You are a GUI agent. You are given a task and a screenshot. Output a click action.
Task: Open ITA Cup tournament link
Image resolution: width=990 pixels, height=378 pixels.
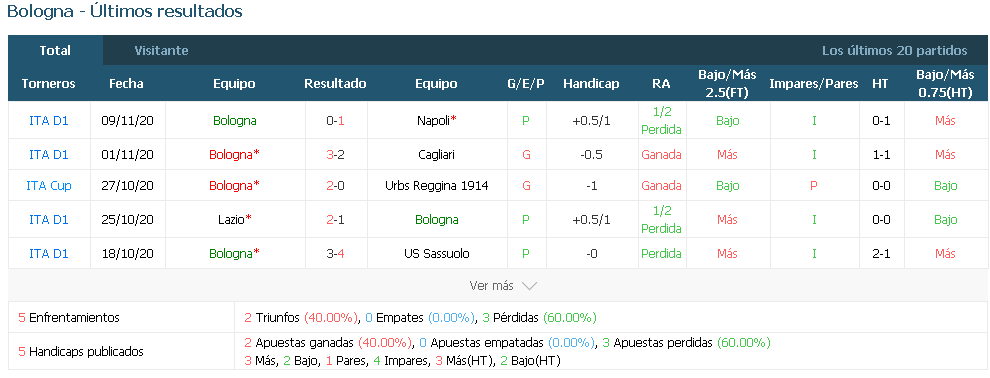pos(49,186)
